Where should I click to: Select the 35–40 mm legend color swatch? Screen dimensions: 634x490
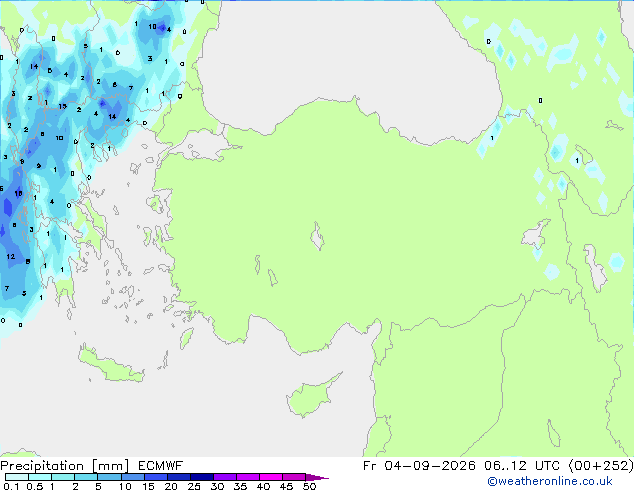click(x=248, y=477)
